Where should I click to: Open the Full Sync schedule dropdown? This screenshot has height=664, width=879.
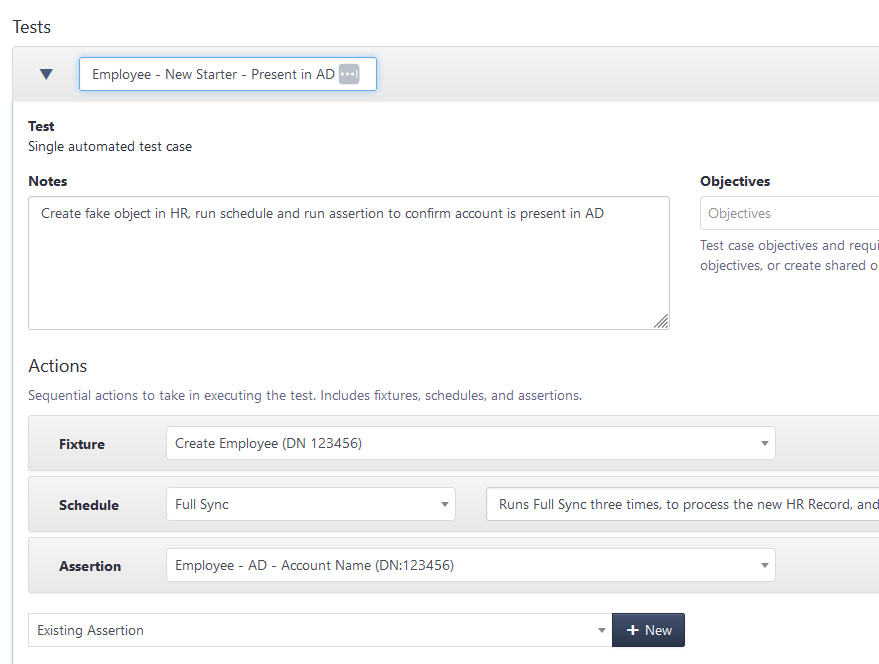click(x=311, y=504)
